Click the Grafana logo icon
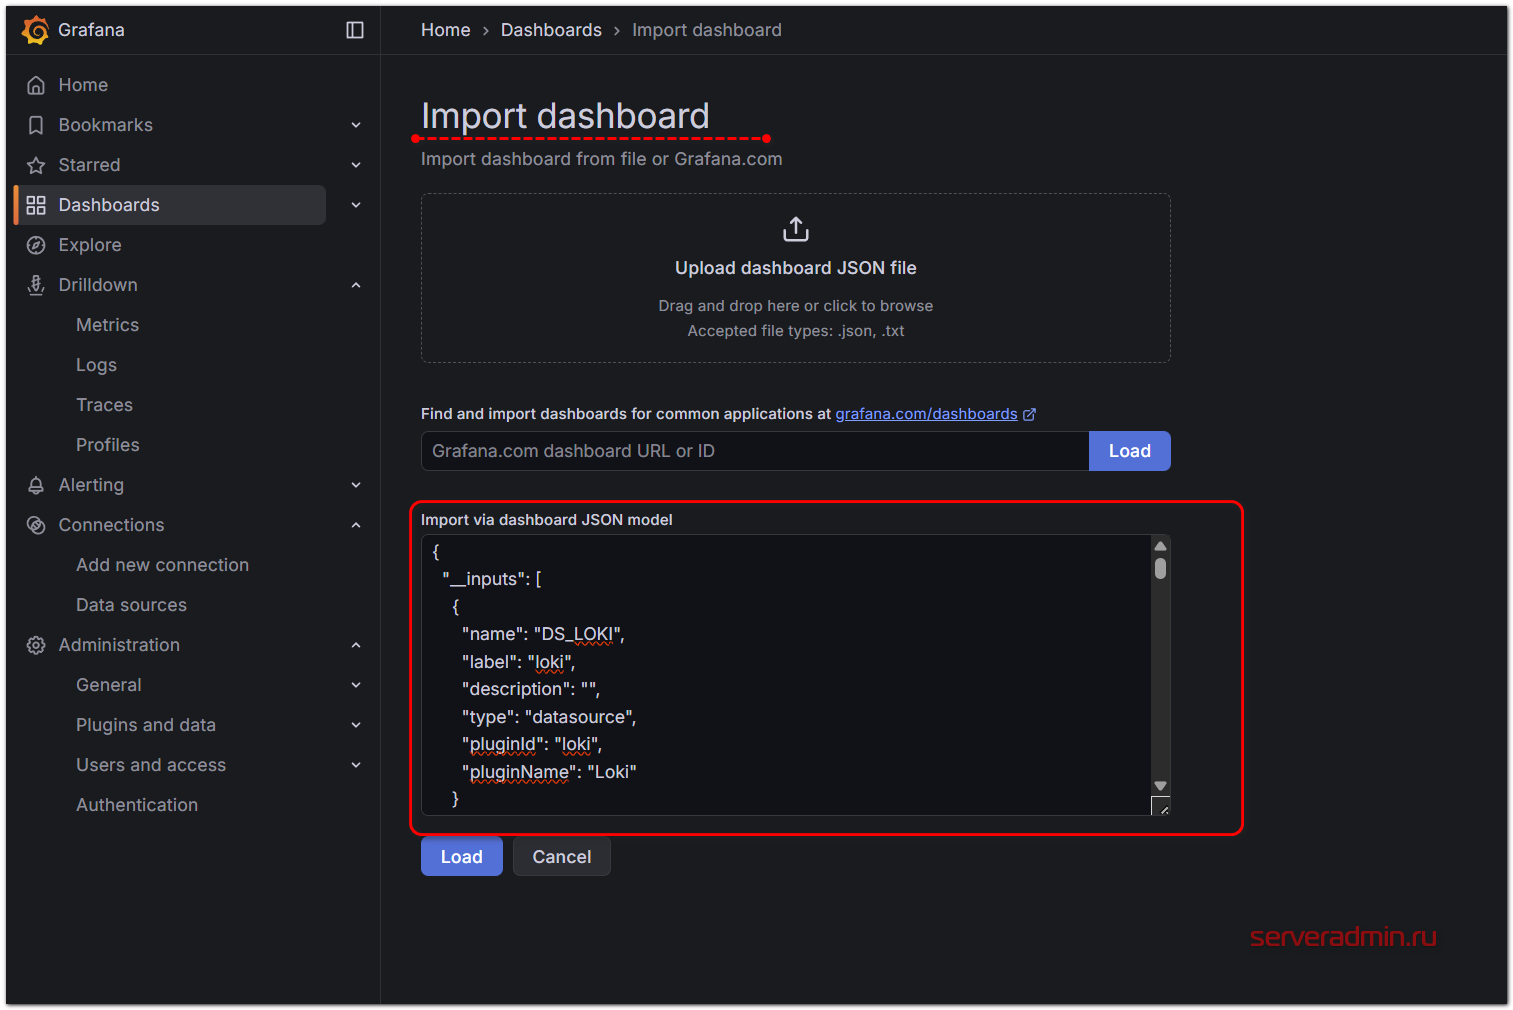 (x=35, y=30)
